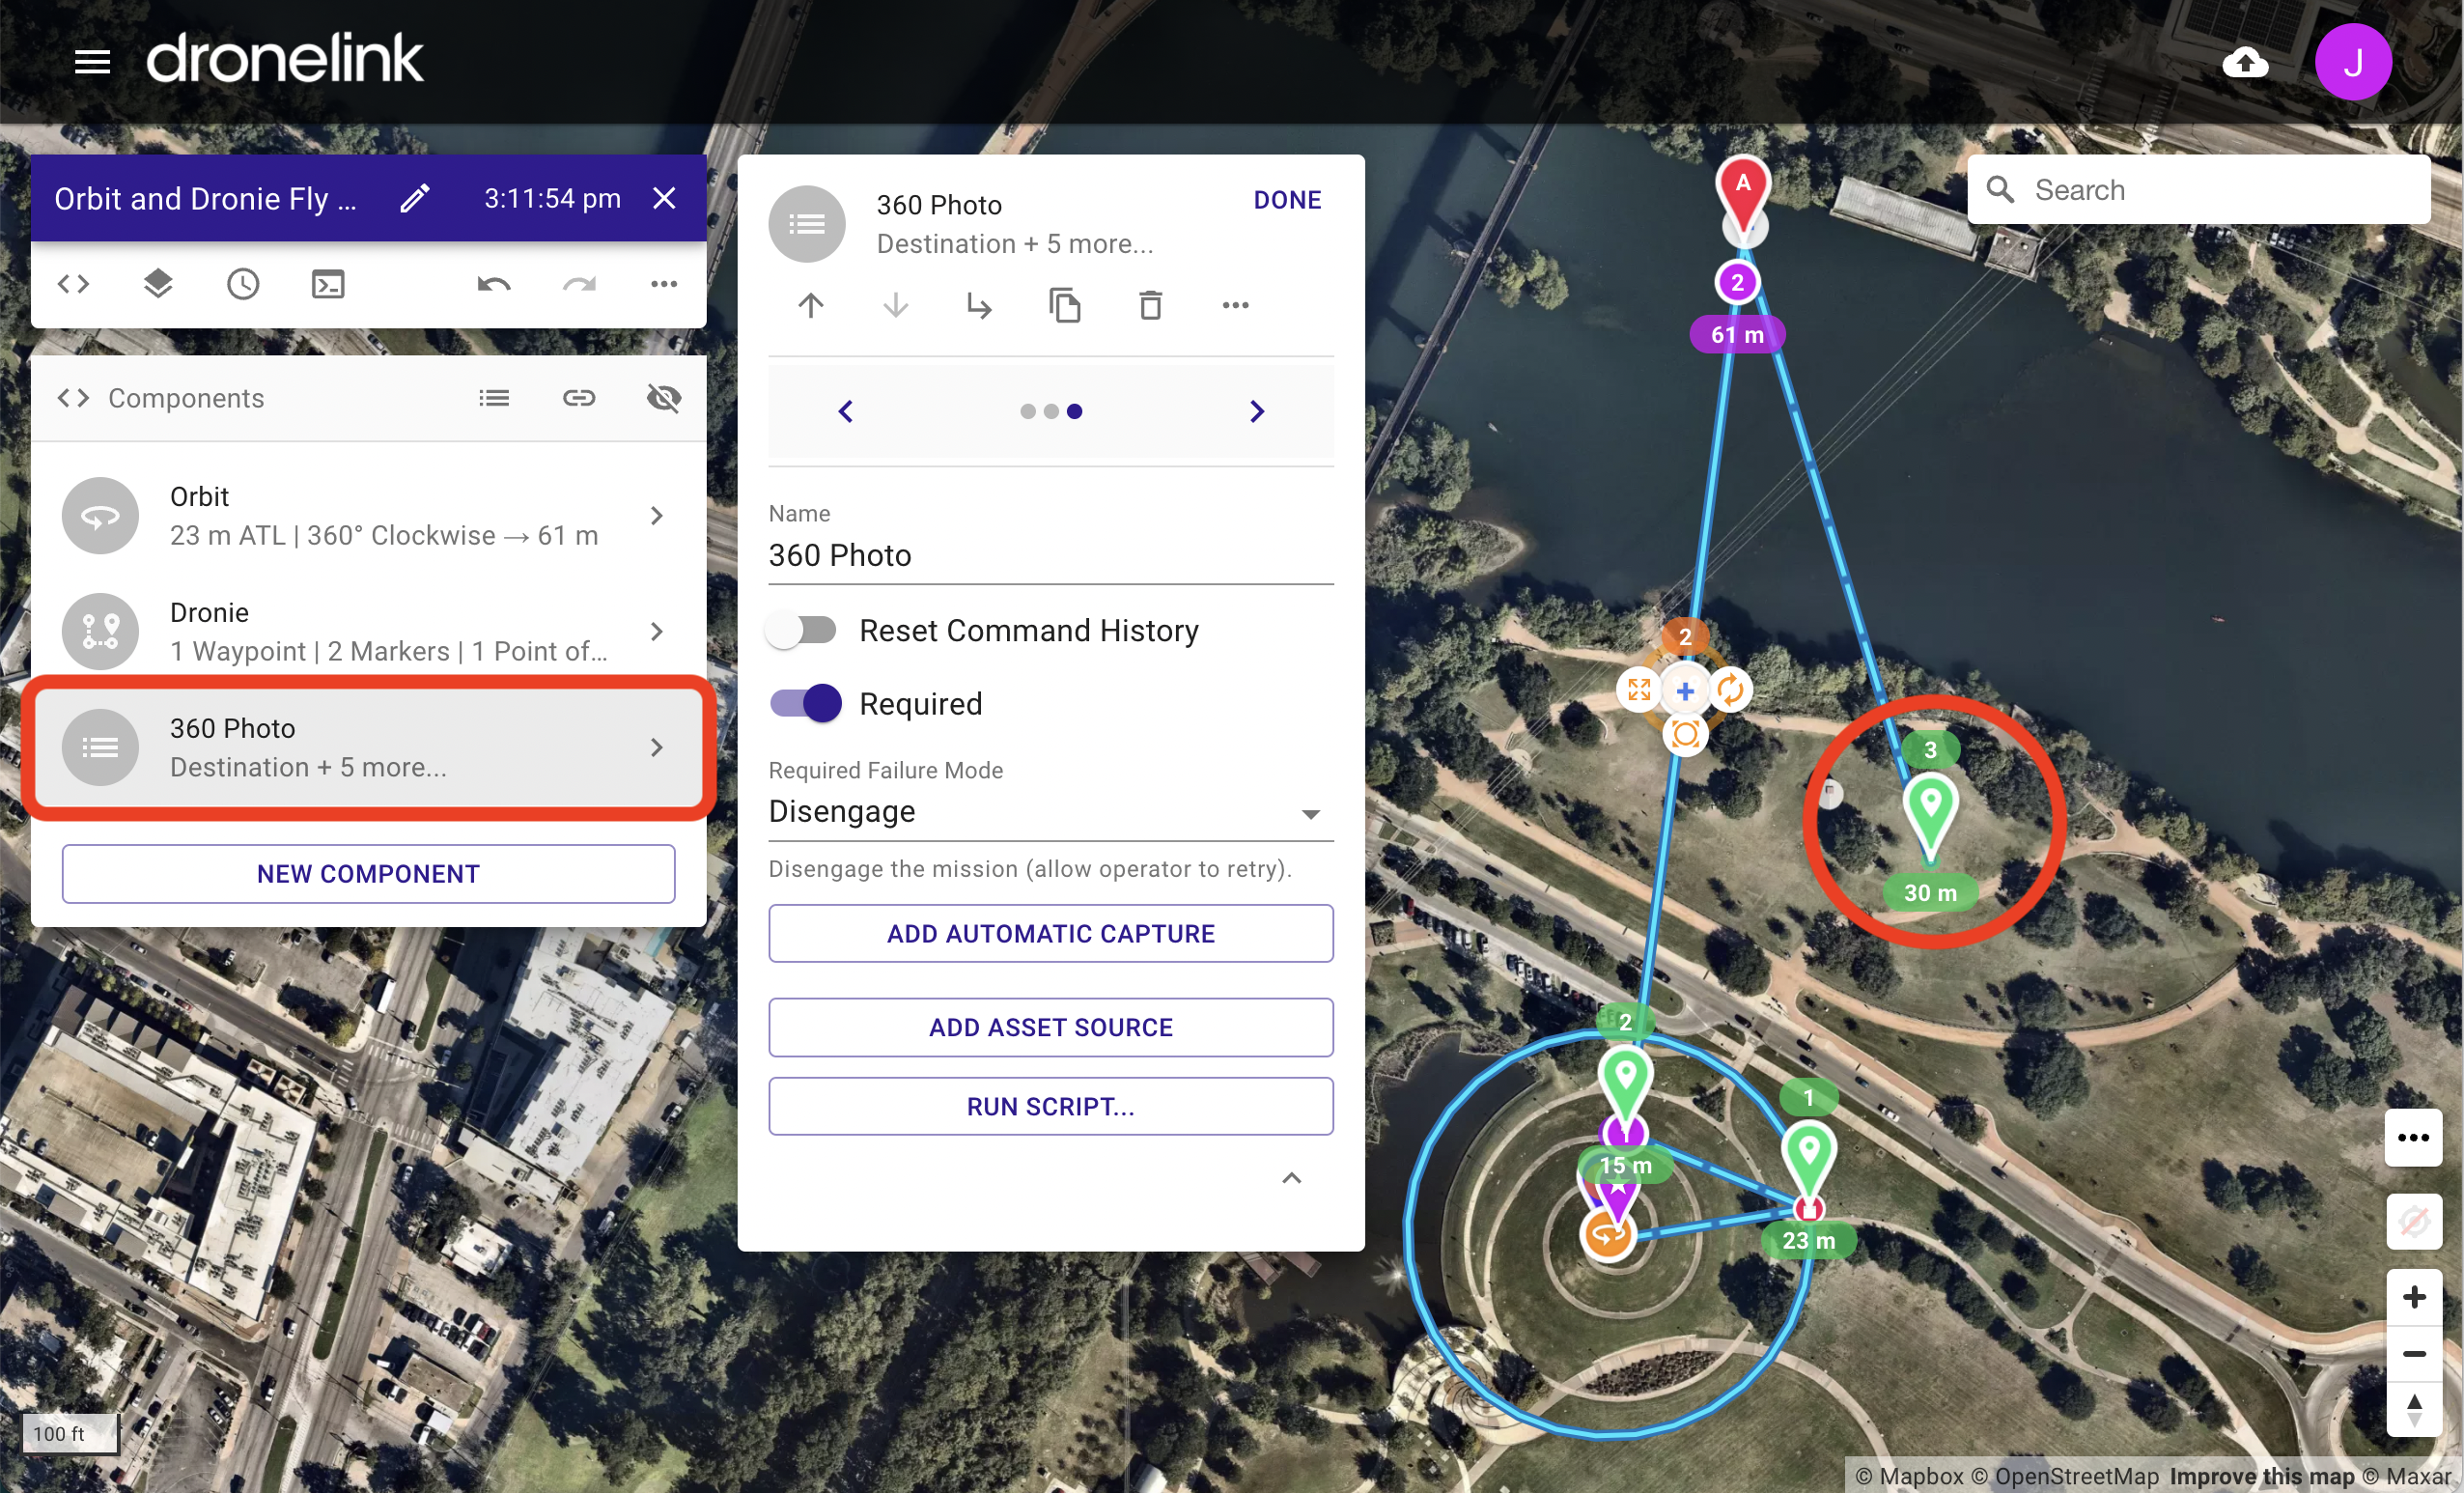
Task: Click the Components link icon
Action: pyautogui.click(x=579, y=398)
